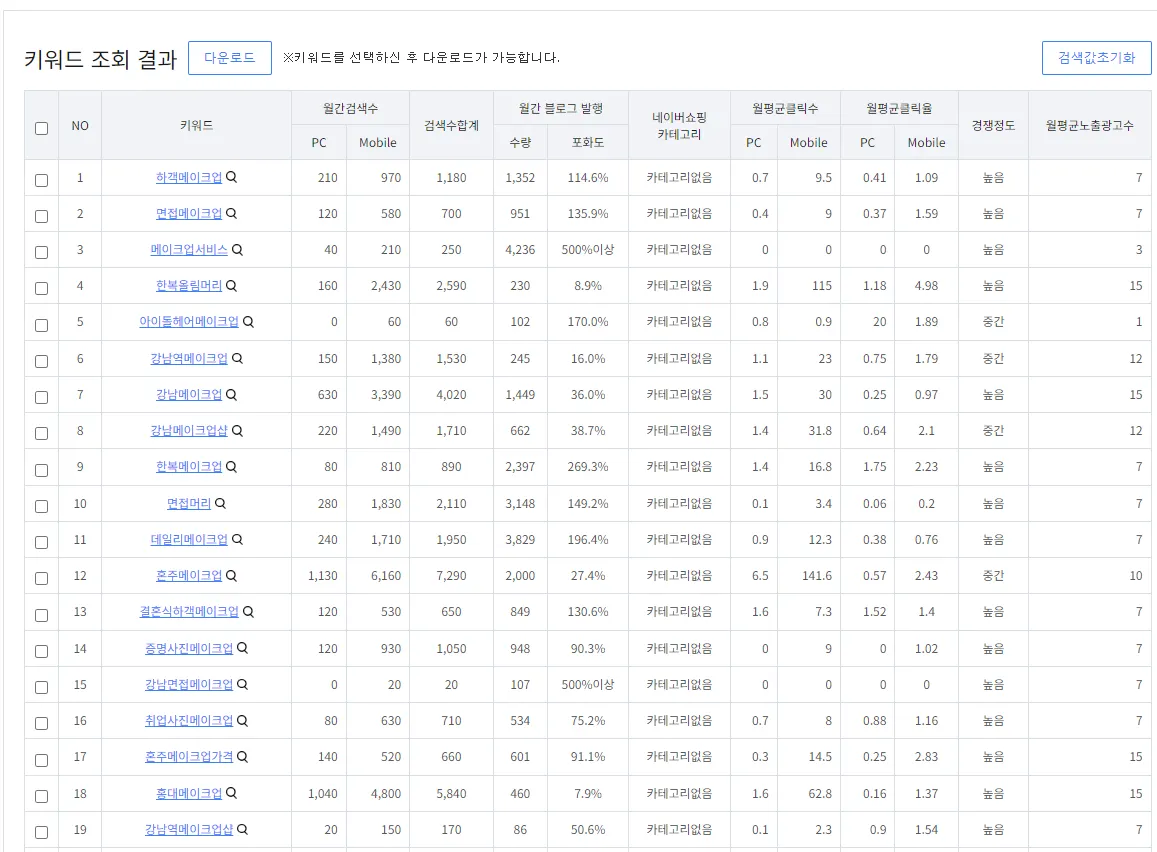Click the 월평균노출광고수 column header
Viewport: 1157px width, 852px height.
[x=1089, y=125]
